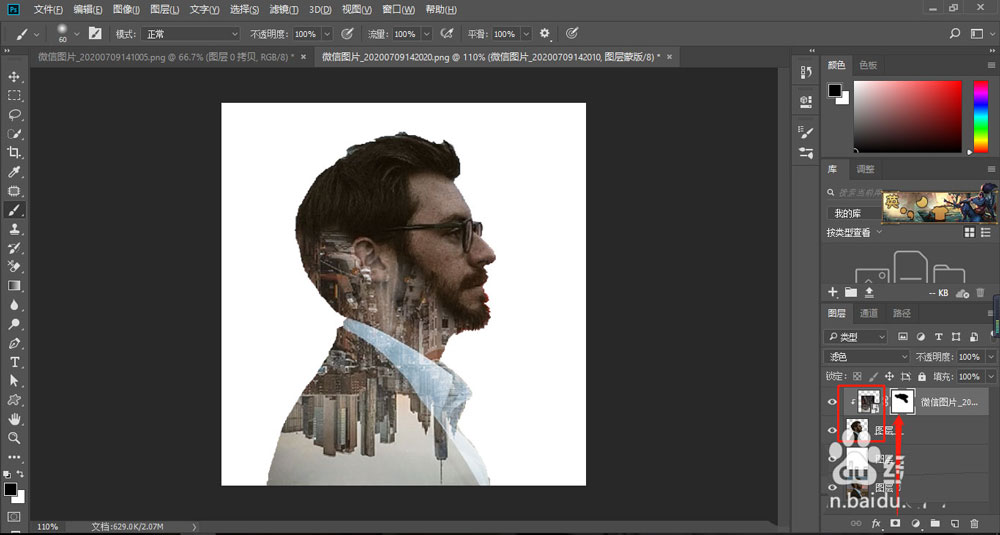Toggle pressure for size button
Image resolution: width=1000 pixels, height=535 pixels.
tap(572, 33)
